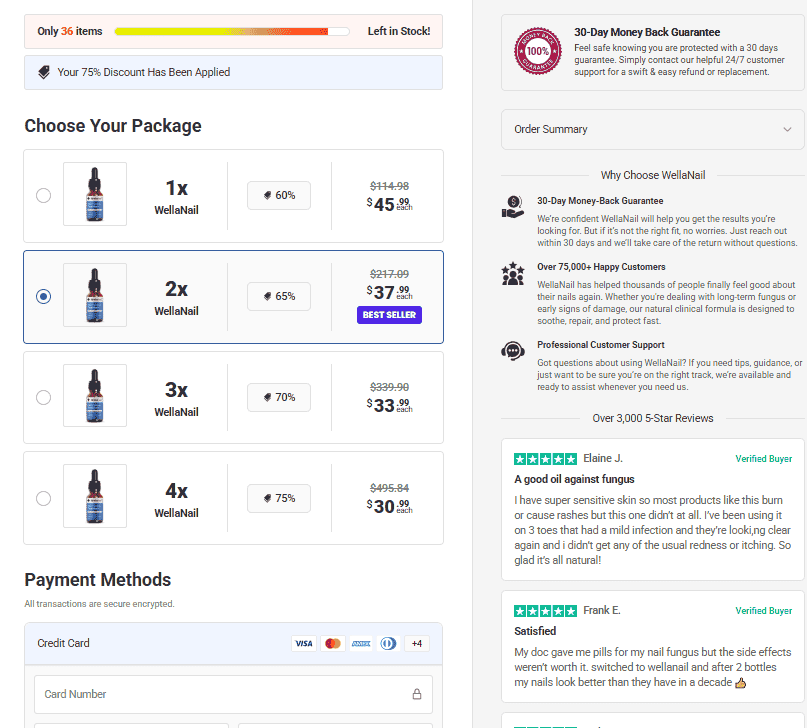Click the $45.99 each price
Viewport: 807px width, 728px height.
389,204
